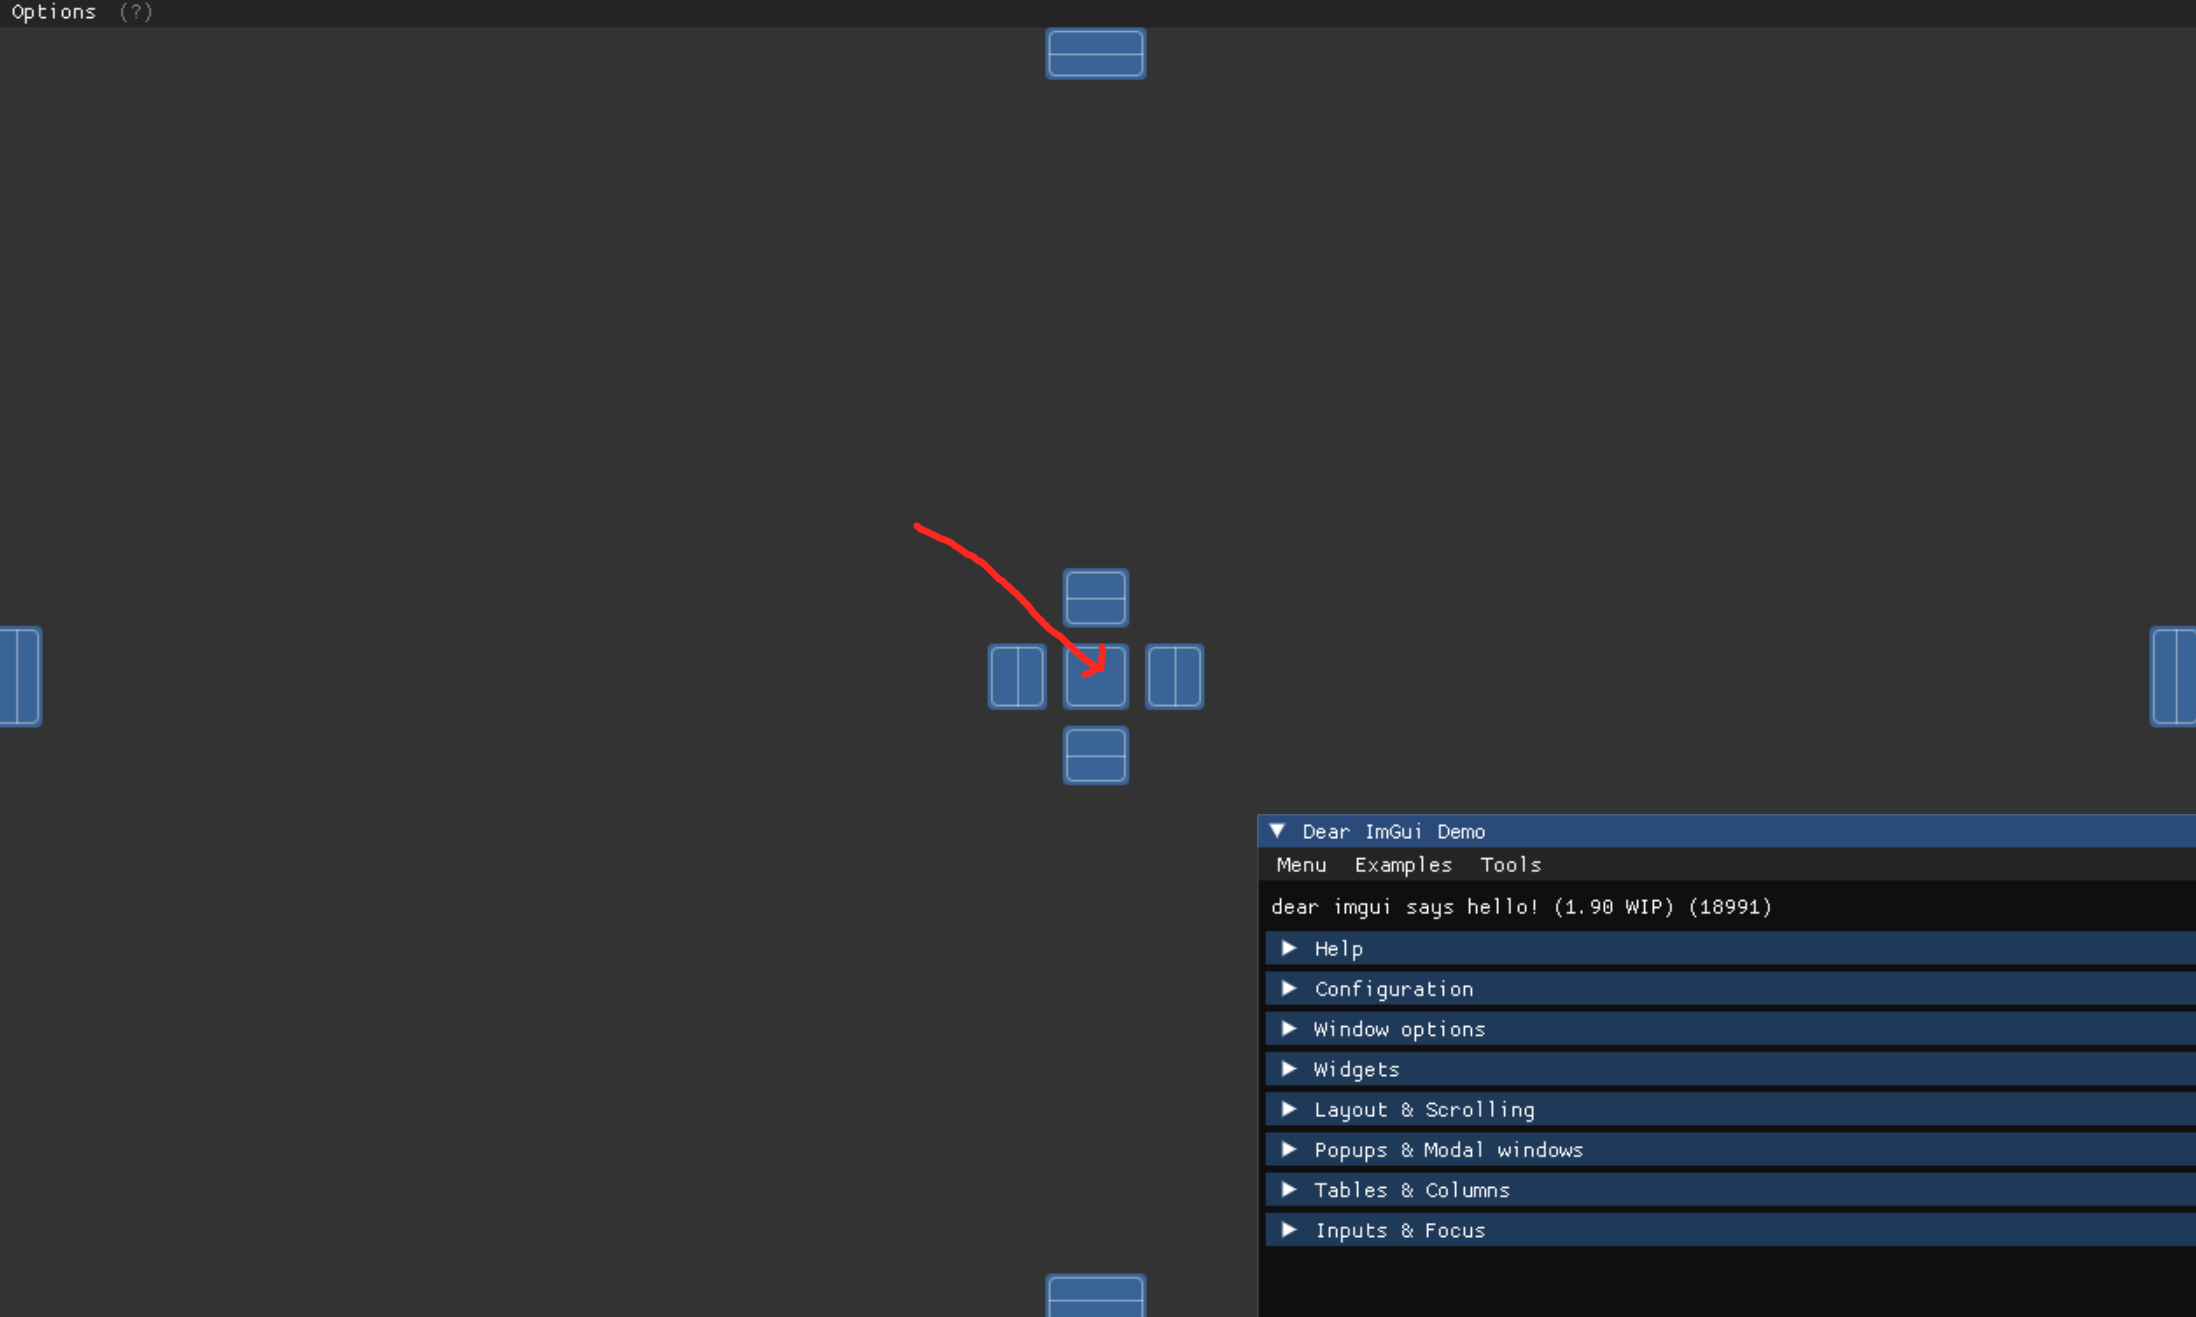The height and width of the screenshot is (1317, 2196).
Task: Expand the Configuration section
Action: 1394,988
